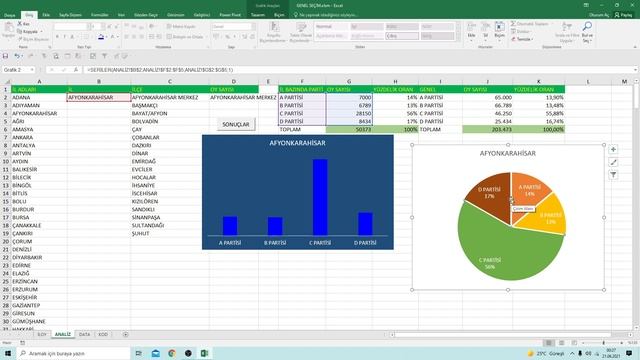Switch to Sayfa Düzeni ribbon tab
The image size is (640, 360).
click(x=70, y=15)
